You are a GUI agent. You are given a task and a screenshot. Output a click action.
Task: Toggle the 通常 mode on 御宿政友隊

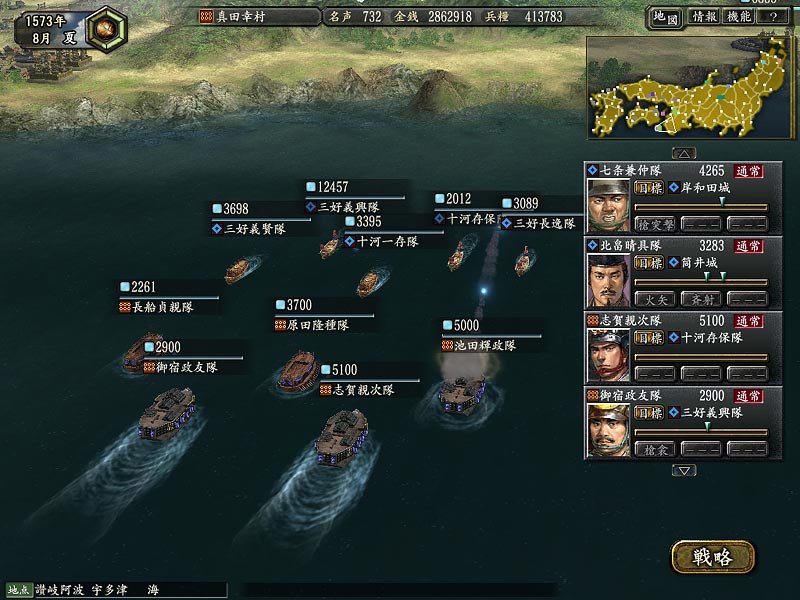748,396
